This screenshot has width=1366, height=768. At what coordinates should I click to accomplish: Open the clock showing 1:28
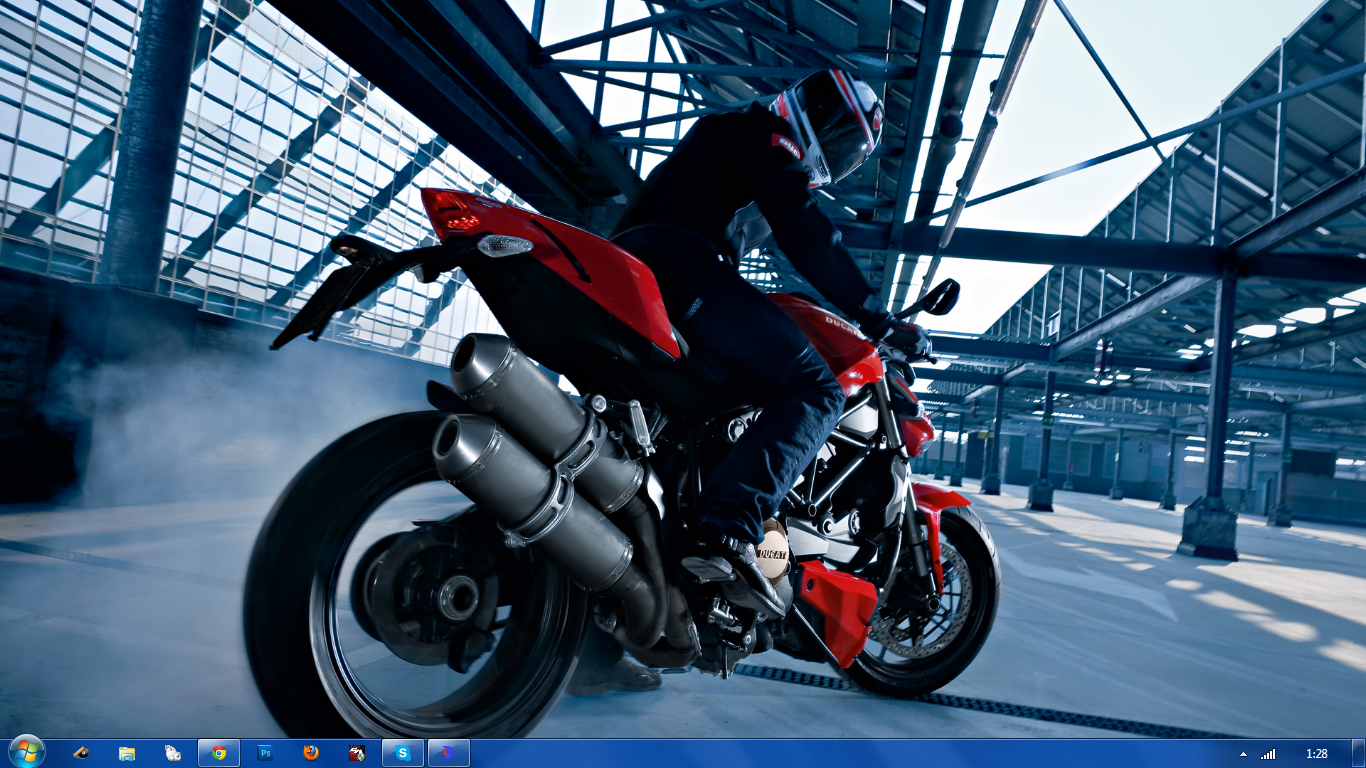1317,754
